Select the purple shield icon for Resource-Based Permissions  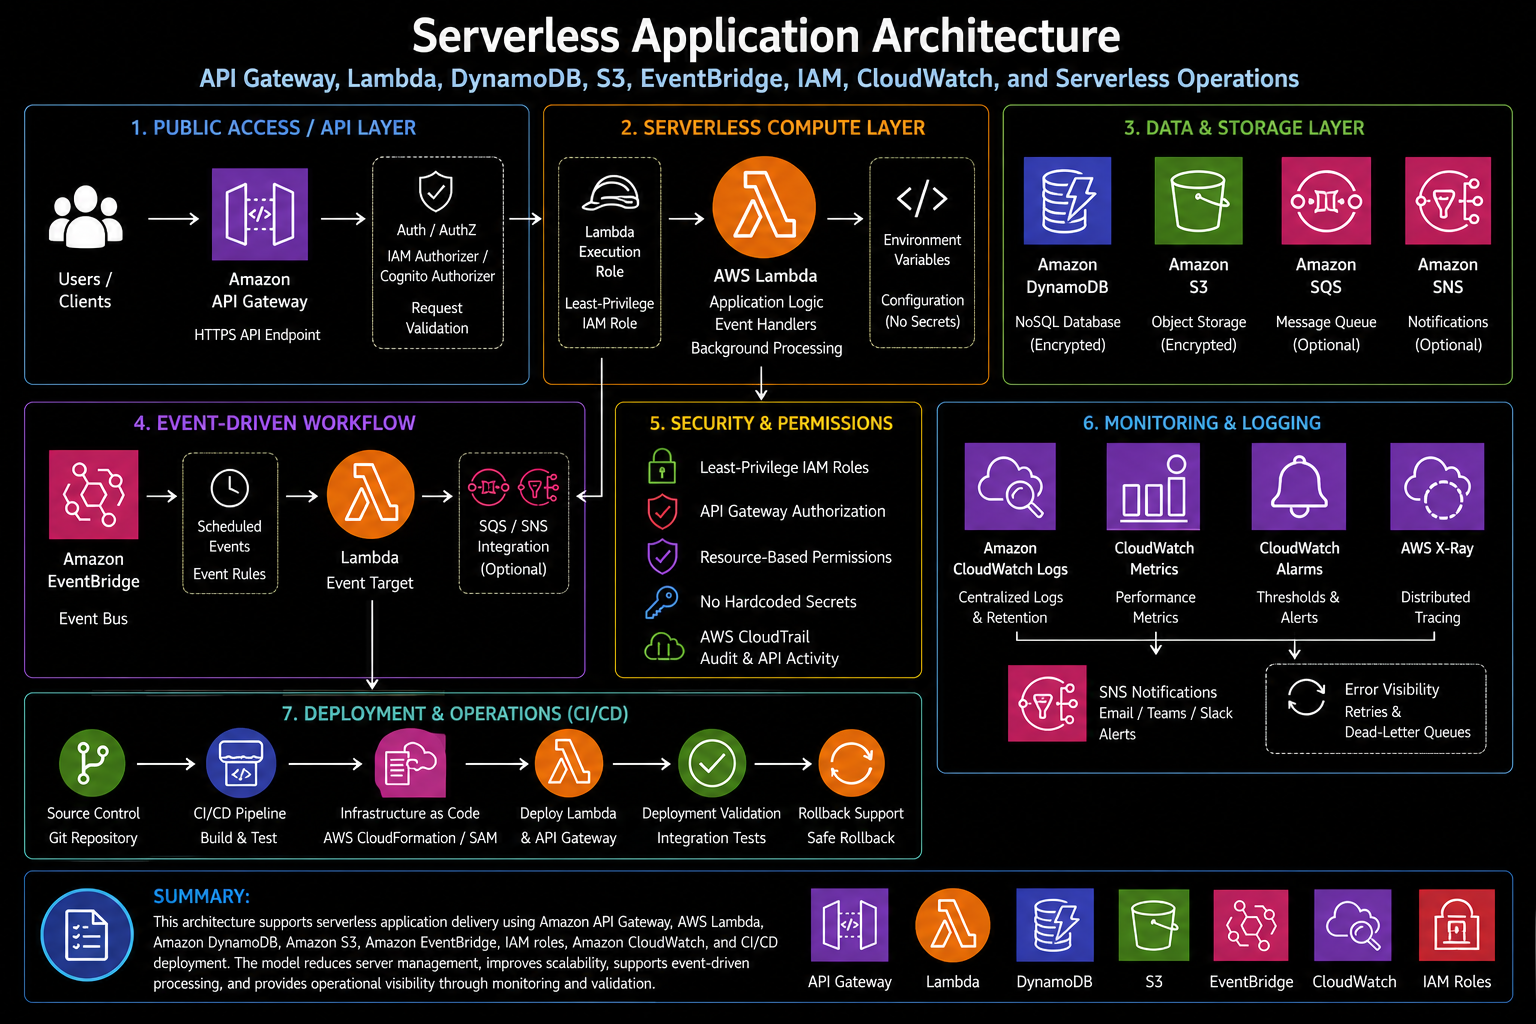pos(662,557)
